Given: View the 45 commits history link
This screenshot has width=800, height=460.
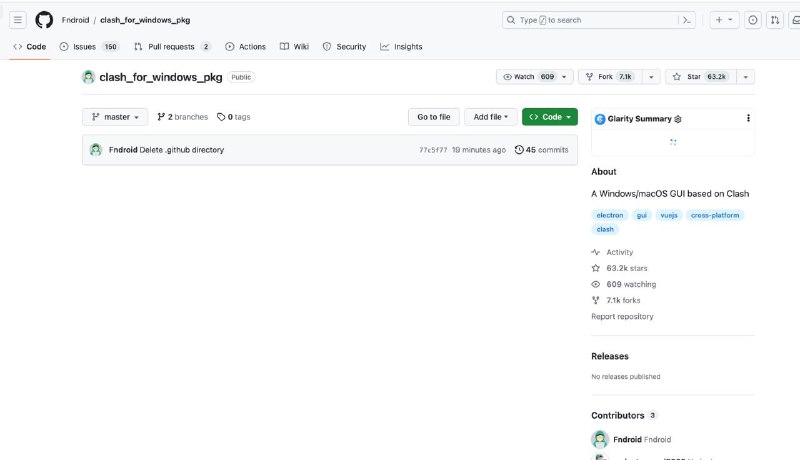Looking at the screenshot, I should tap(541, 150).
